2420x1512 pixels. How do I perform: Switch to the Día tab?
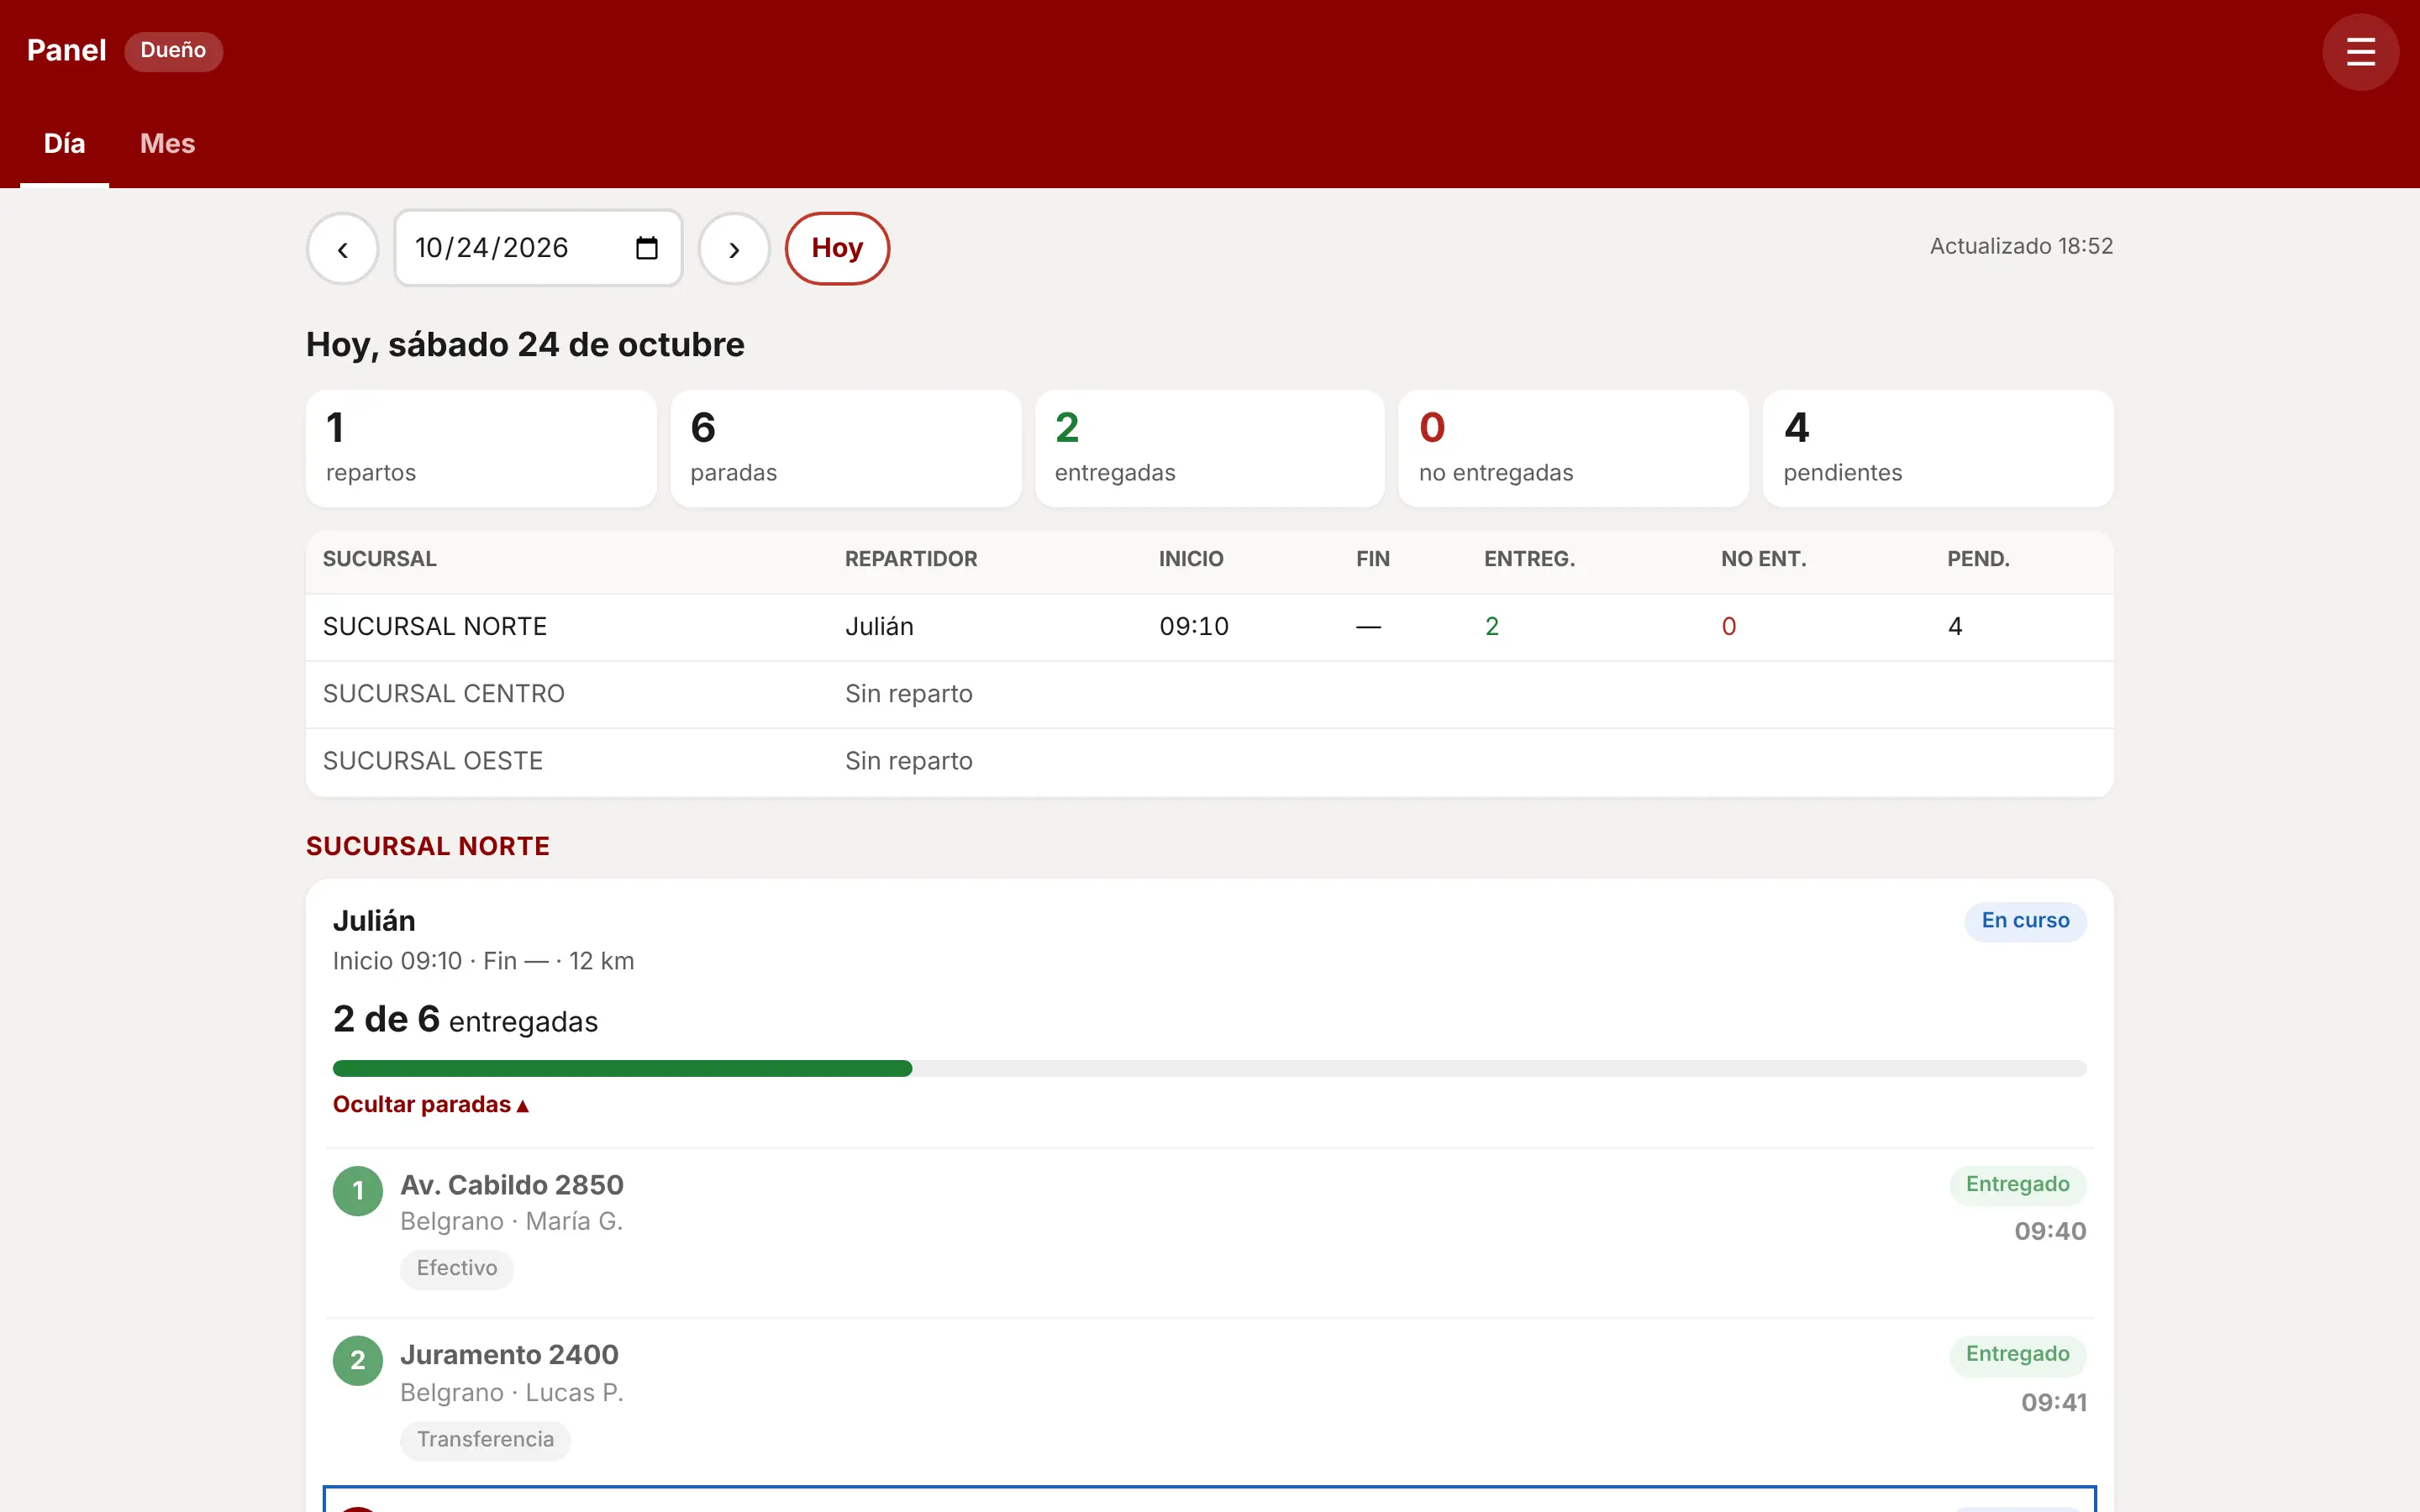65,144
